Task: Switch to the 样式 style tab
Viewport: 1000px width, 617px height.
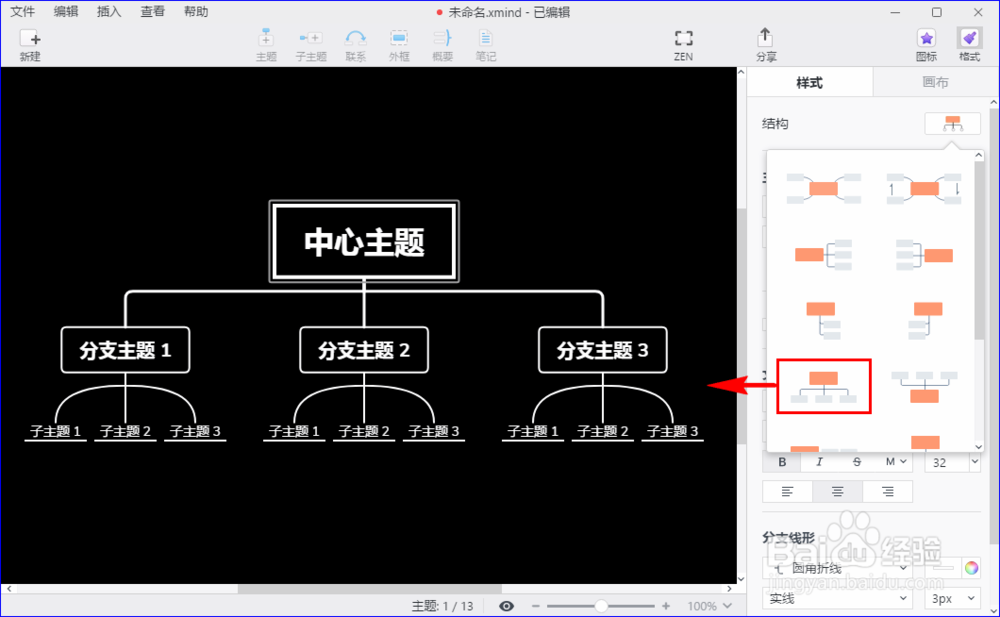Action: coord(809,82)
